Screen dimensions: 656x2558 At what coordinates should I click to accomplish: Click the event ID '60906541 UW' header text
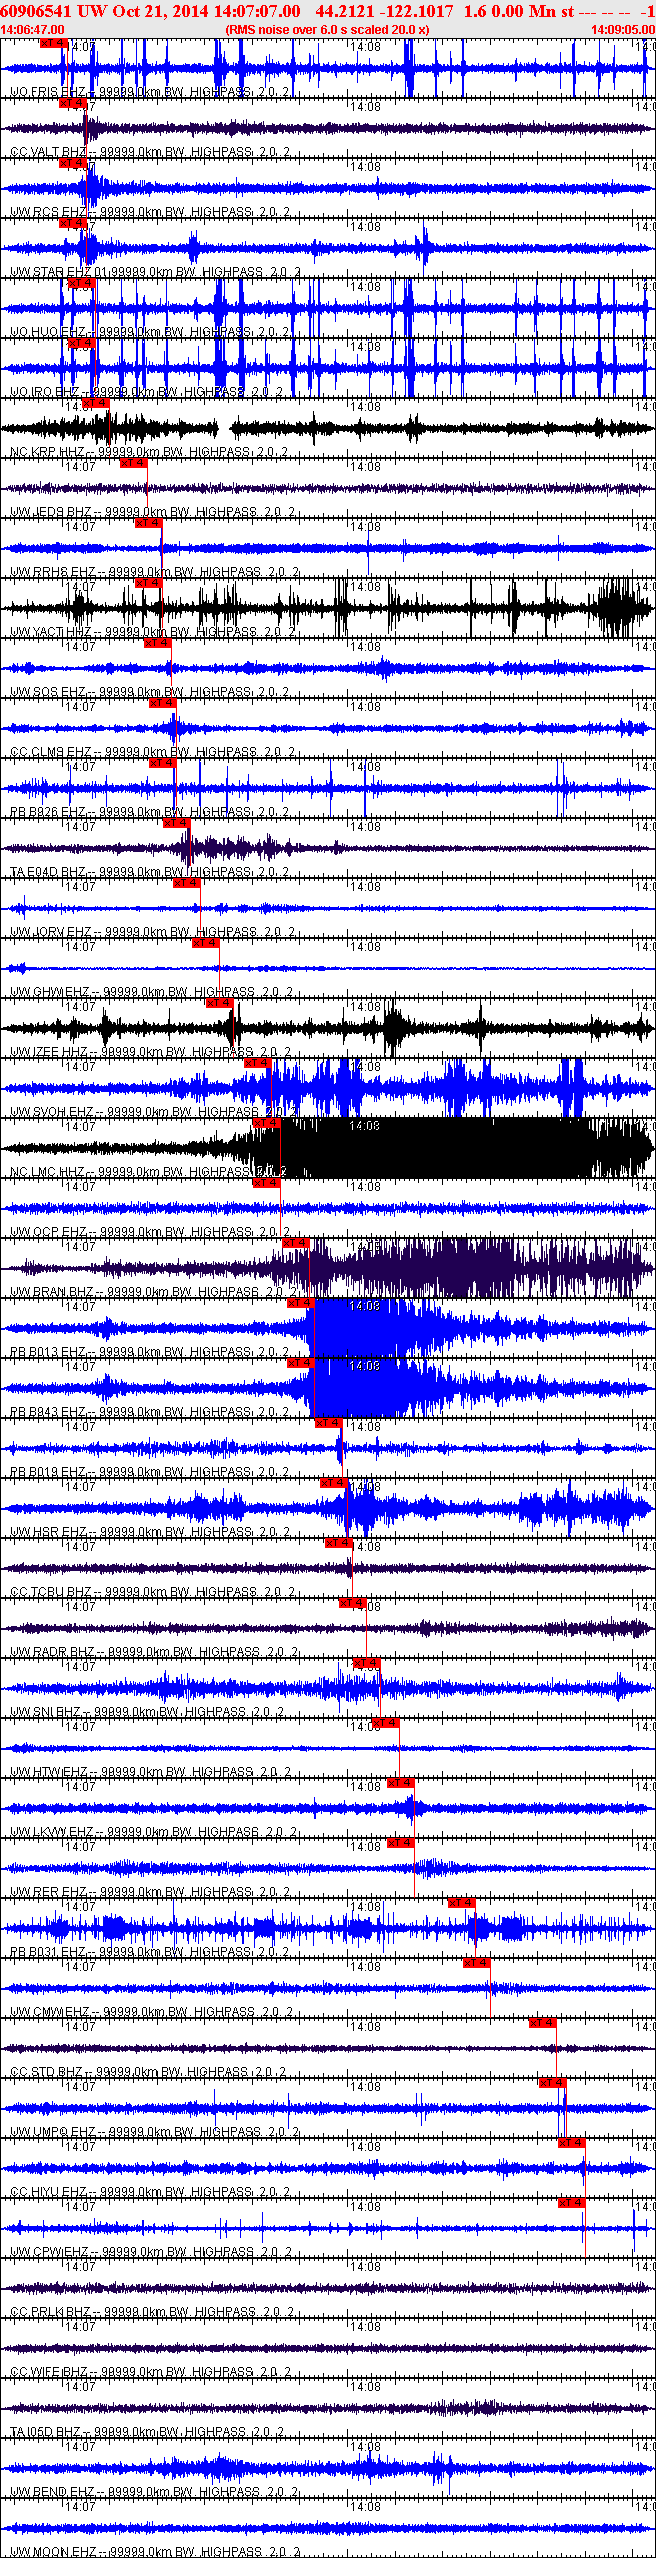click(53, 11)
